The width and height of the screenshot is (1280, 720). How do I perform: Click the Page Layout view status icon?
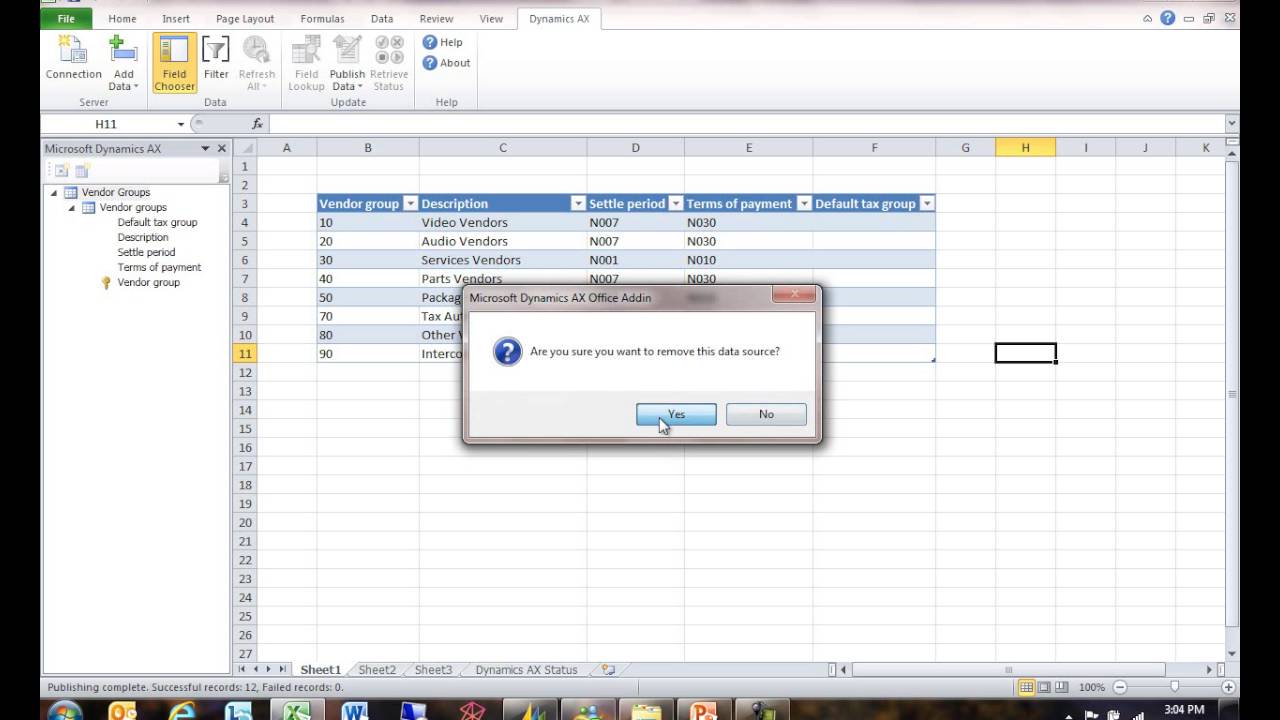(x=1043, y=687)
